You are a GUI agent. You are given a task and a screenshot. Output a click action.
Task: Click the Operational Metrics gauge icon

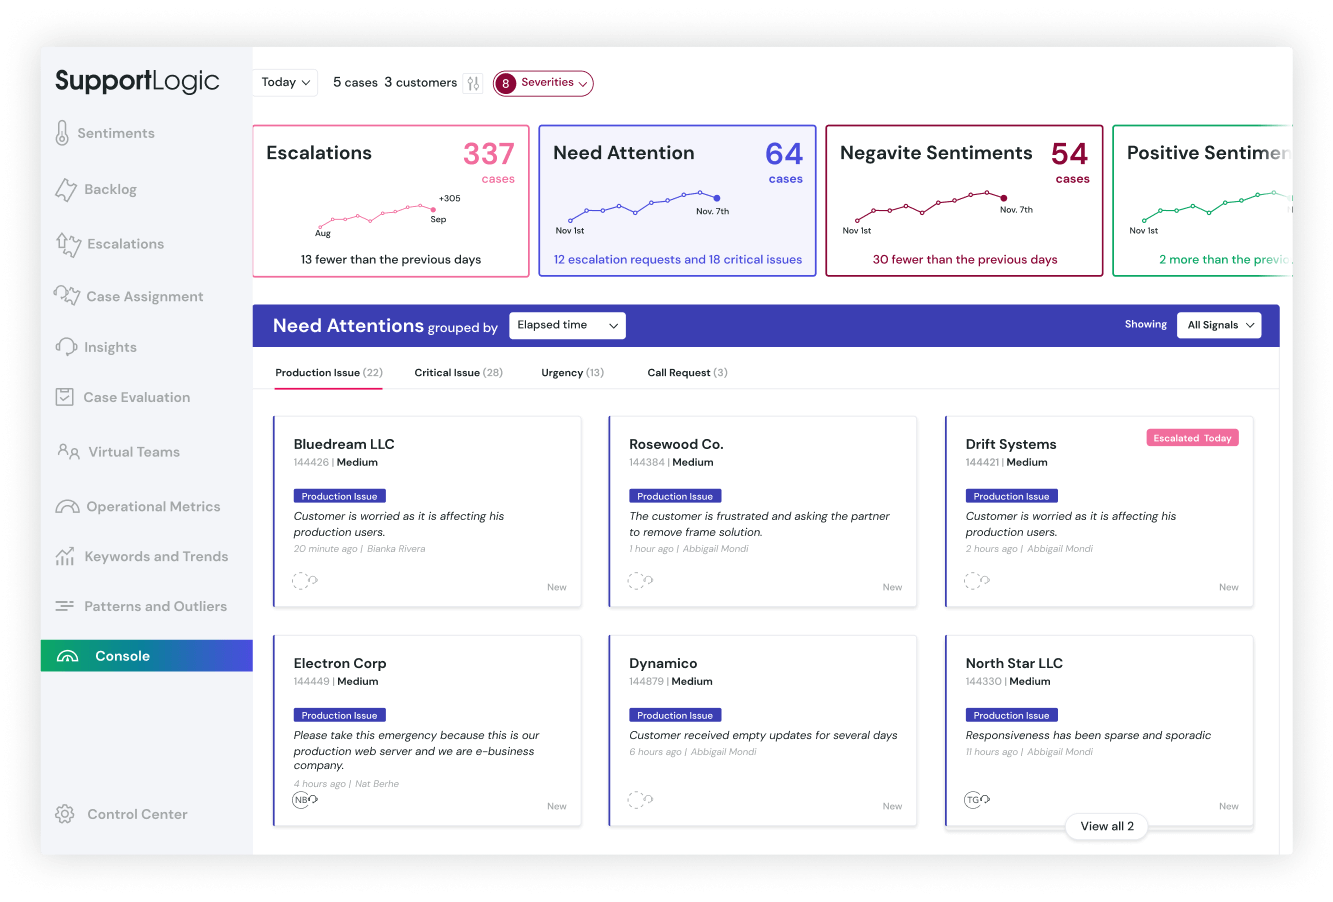[x=67, y=507]
